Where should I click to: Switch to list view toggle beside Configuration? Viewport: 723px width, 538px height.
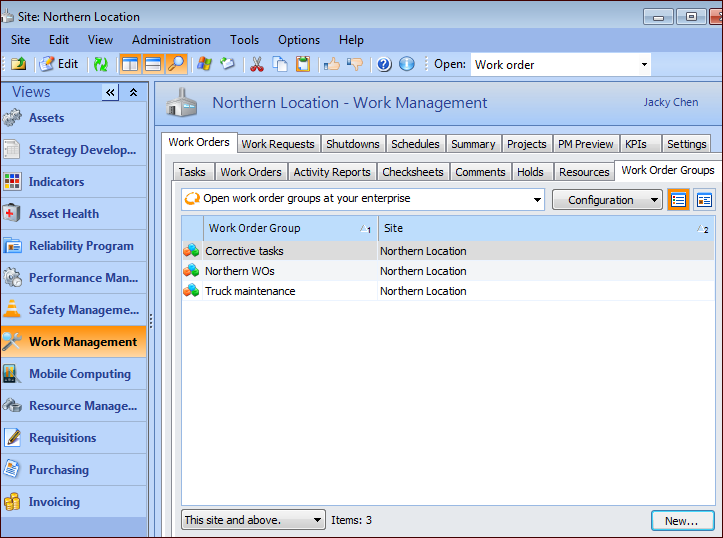(x=679, y=200)
